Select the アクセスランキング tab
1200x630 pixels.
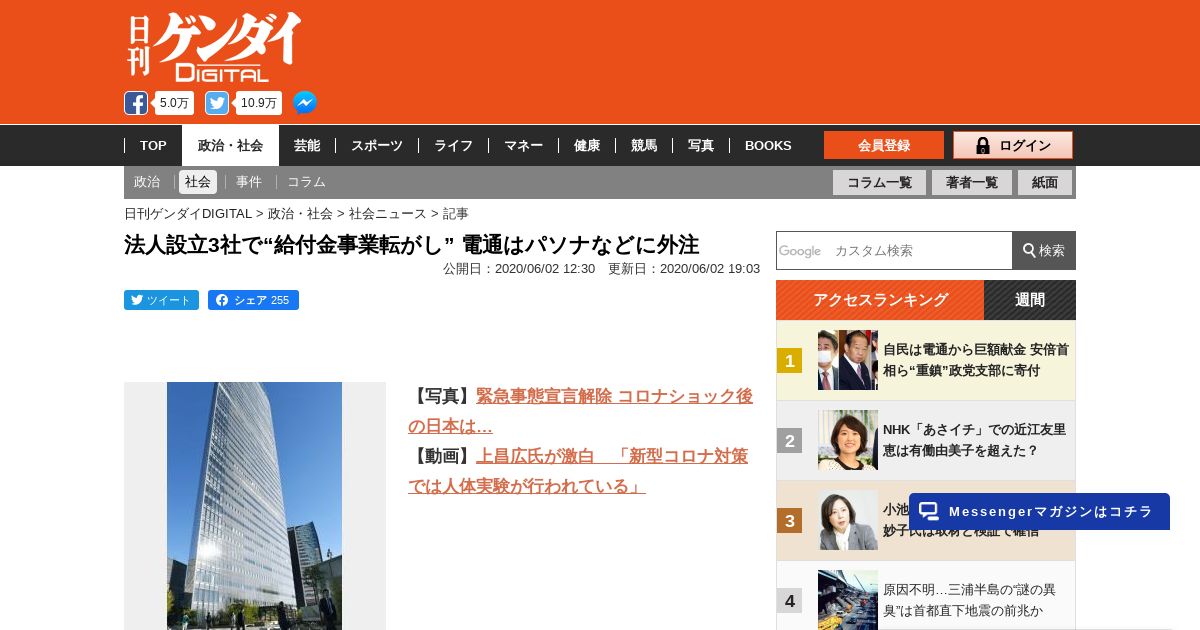(x=880, y=300)
